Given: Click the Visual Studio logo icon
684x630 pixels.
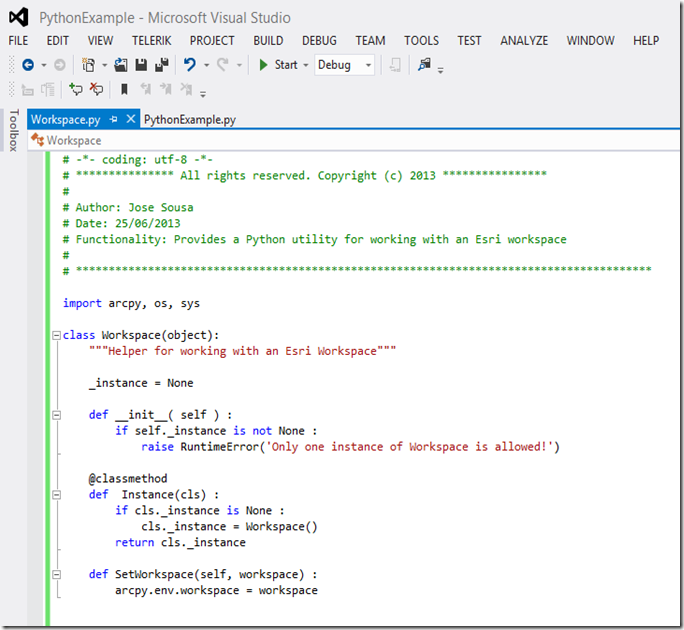Looking at the screenshot, I should tap(19, 17).
